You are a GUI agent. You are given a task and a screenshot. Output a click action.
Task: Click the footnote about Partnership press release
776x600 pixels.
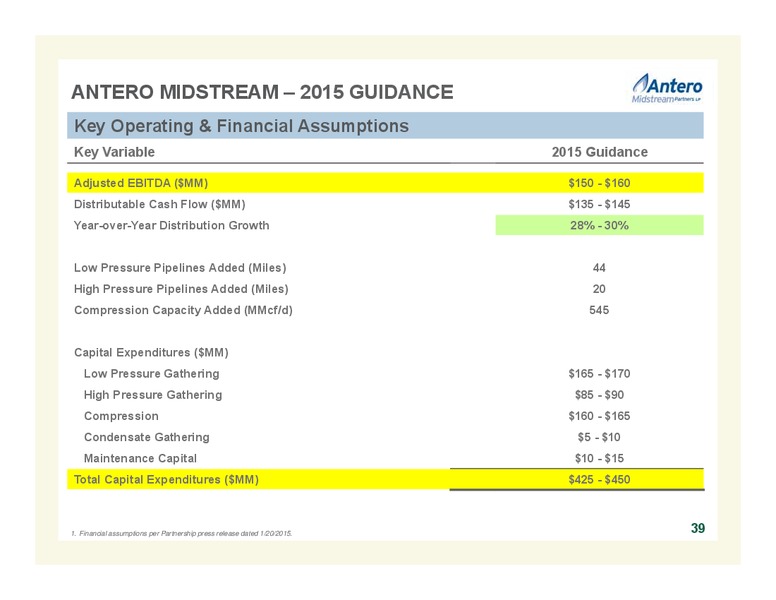coord(182,534)
